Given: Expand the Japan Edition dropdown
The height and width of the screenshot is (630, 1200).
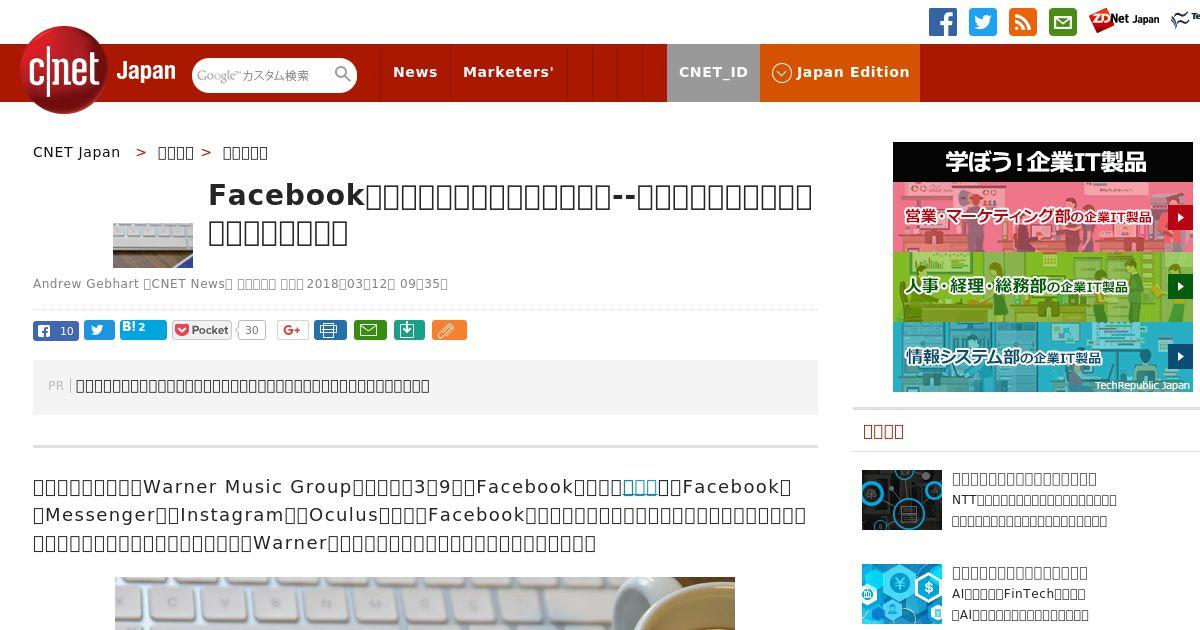Looking at the screenshot, I should (840, 72).
